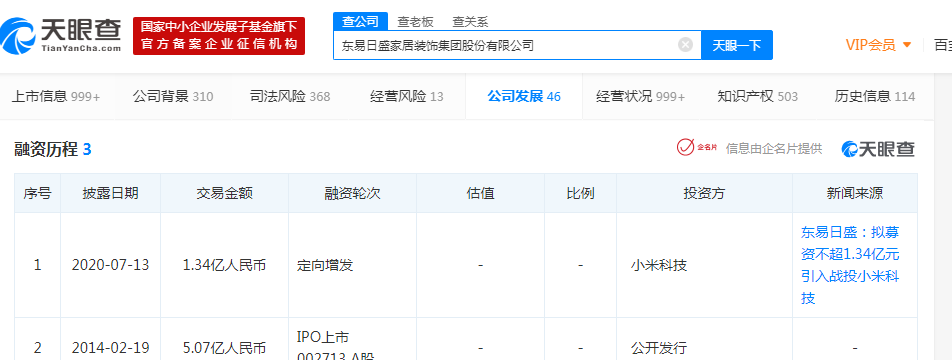Open the 东易日盛 拟募资不超1.34亿元 news link

pos(850,265)
